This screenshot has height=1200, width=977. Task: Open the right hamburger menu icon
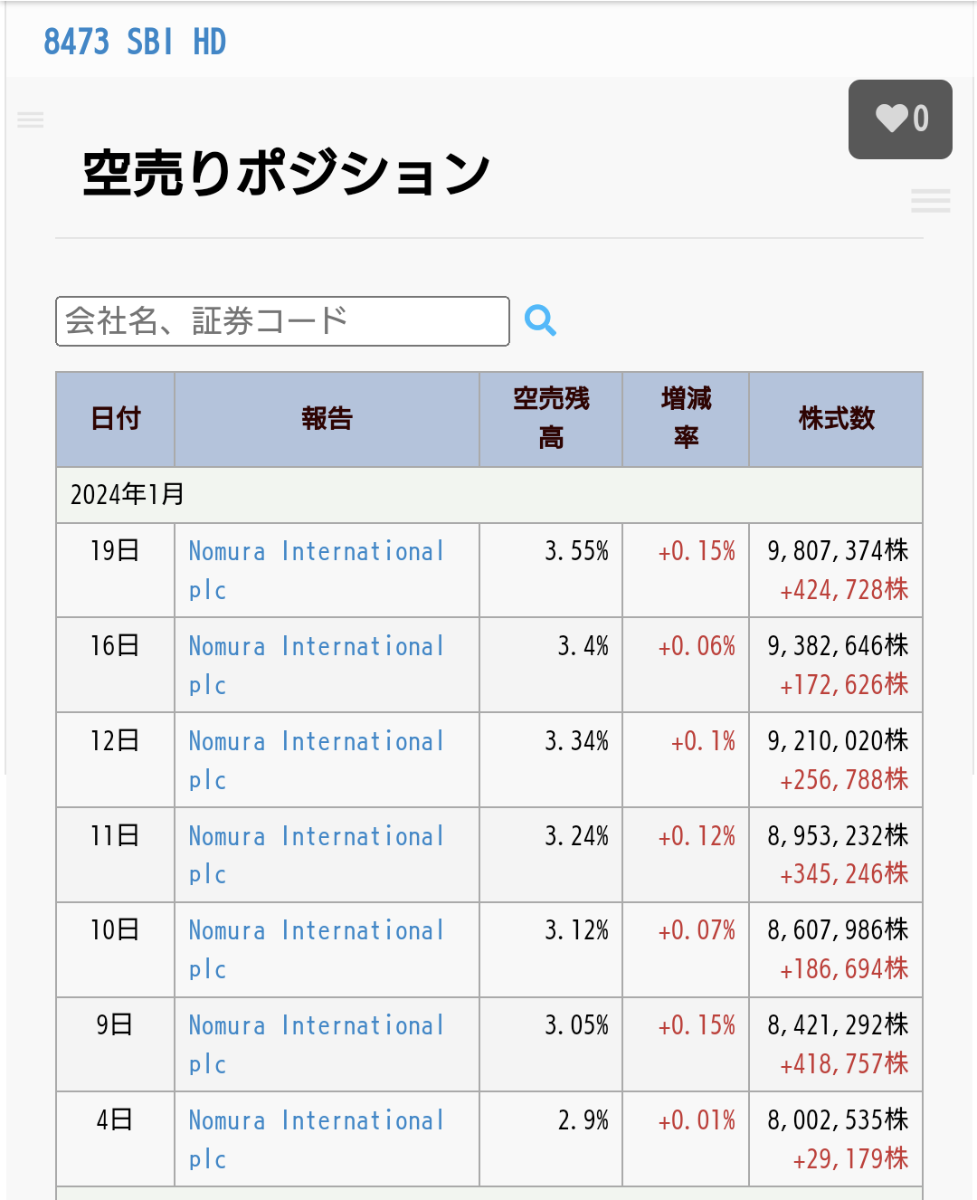(x=930, y=201)
